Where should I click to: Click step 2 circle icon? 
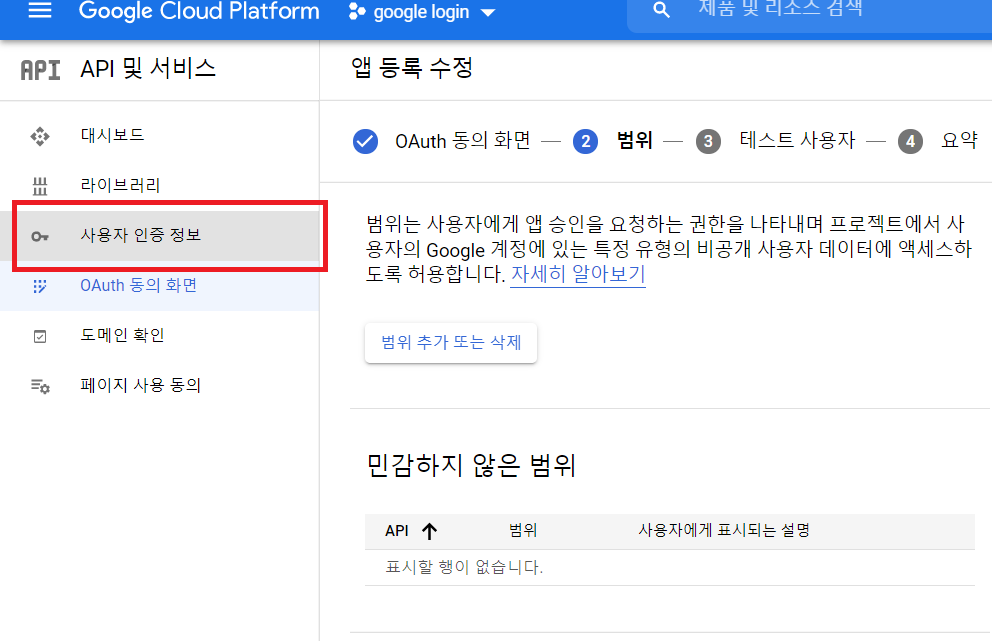coord(585,141)
